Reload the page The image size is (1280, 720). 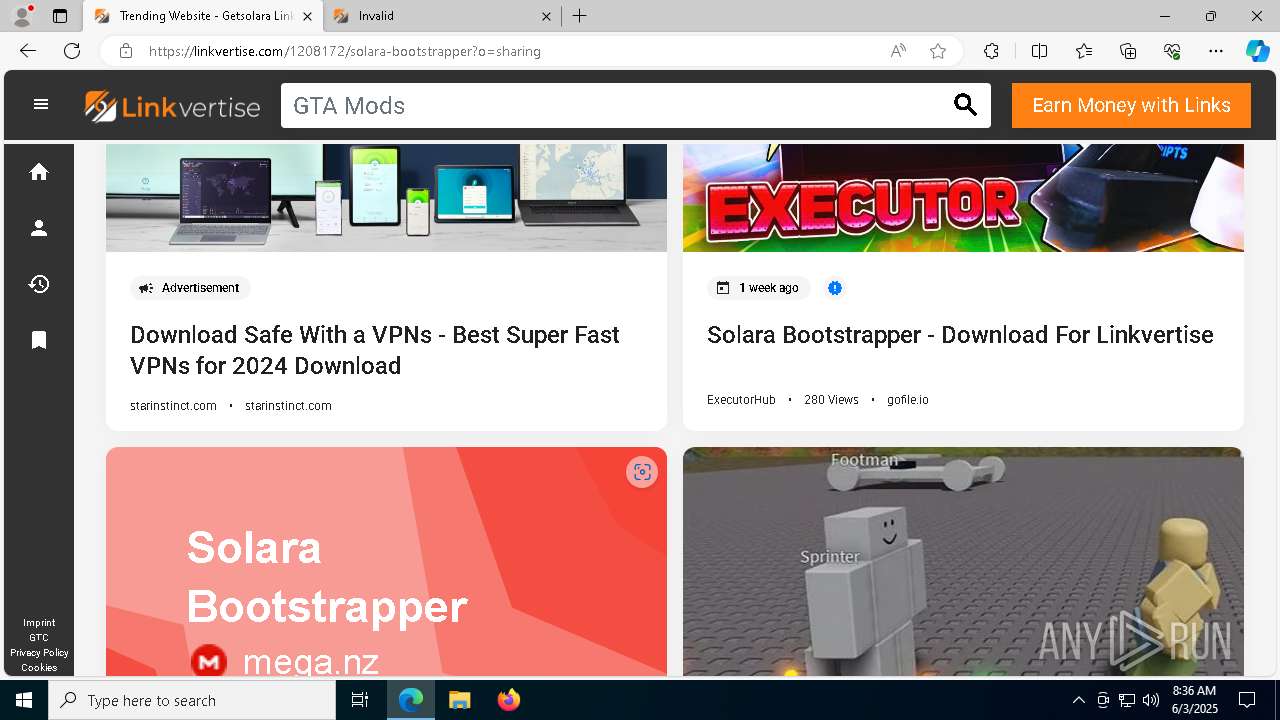(x=72, y=51)
